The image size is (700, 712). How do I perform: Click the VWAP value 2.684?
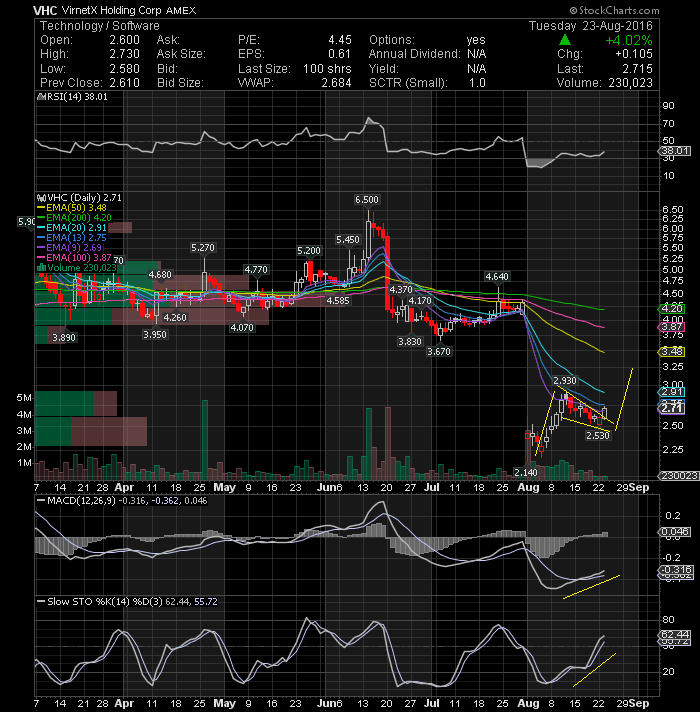coord(336,83)
